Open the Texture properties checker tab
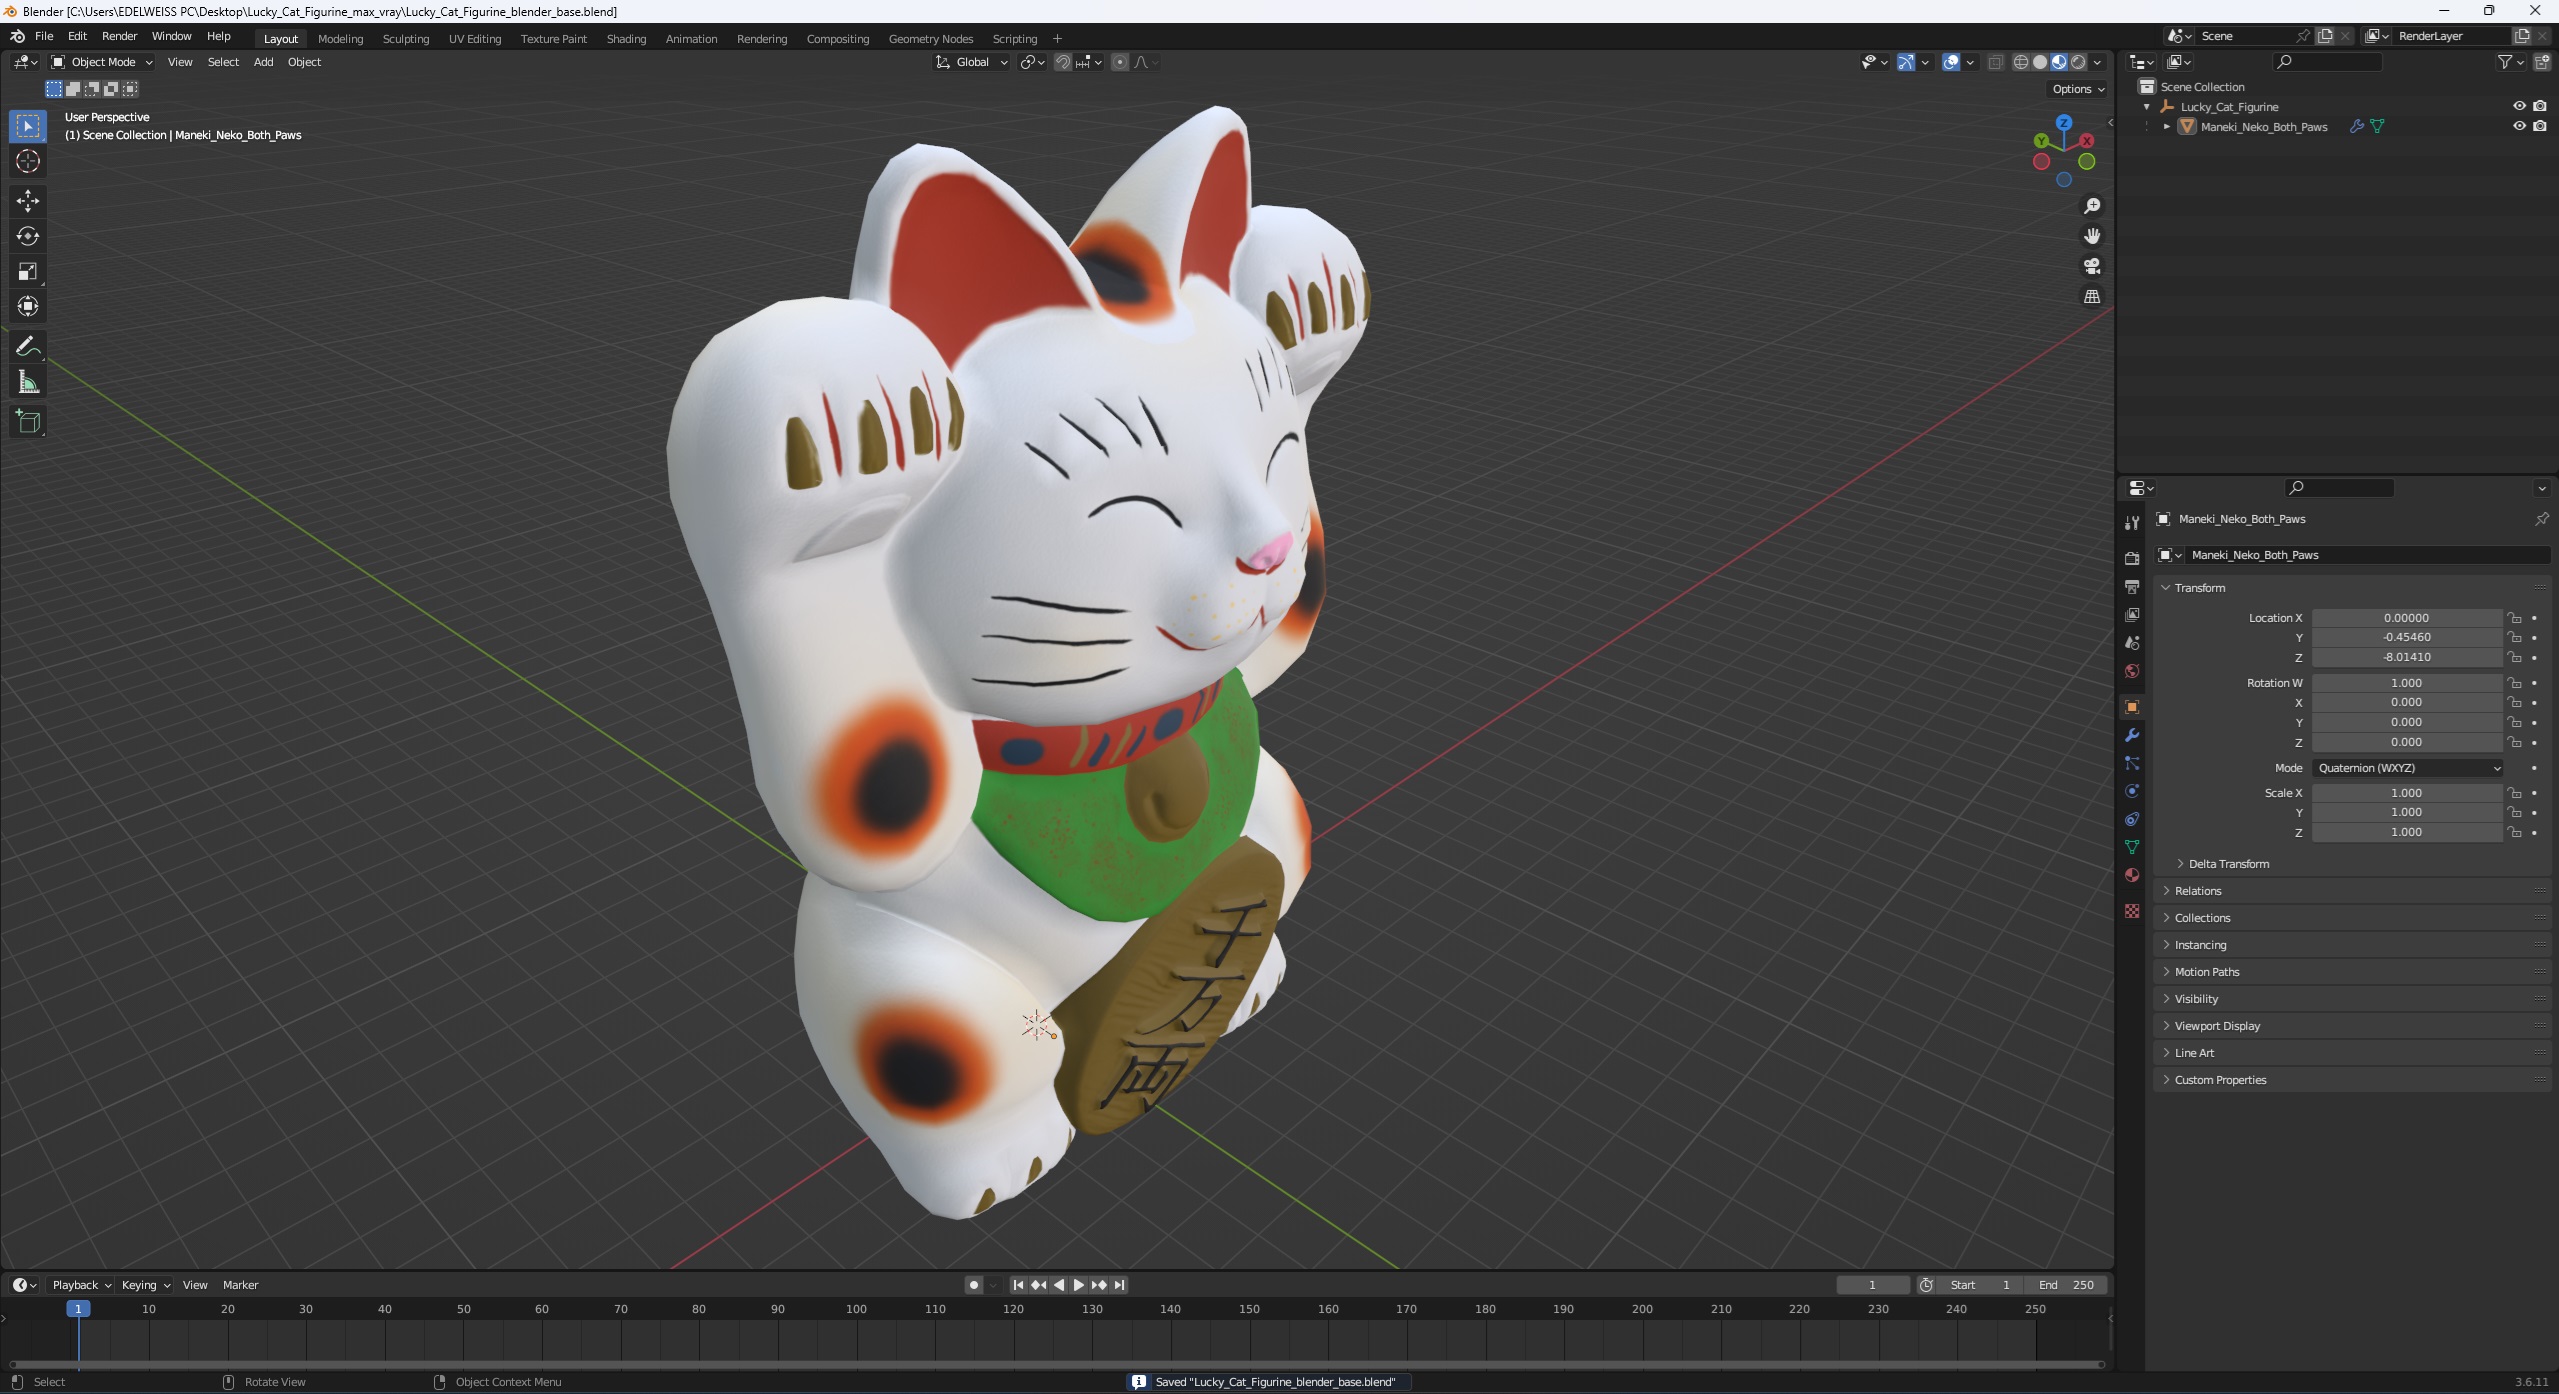Image resolution: width=2559 pixels, height=1394 pixels. [x=2132, y=911]
